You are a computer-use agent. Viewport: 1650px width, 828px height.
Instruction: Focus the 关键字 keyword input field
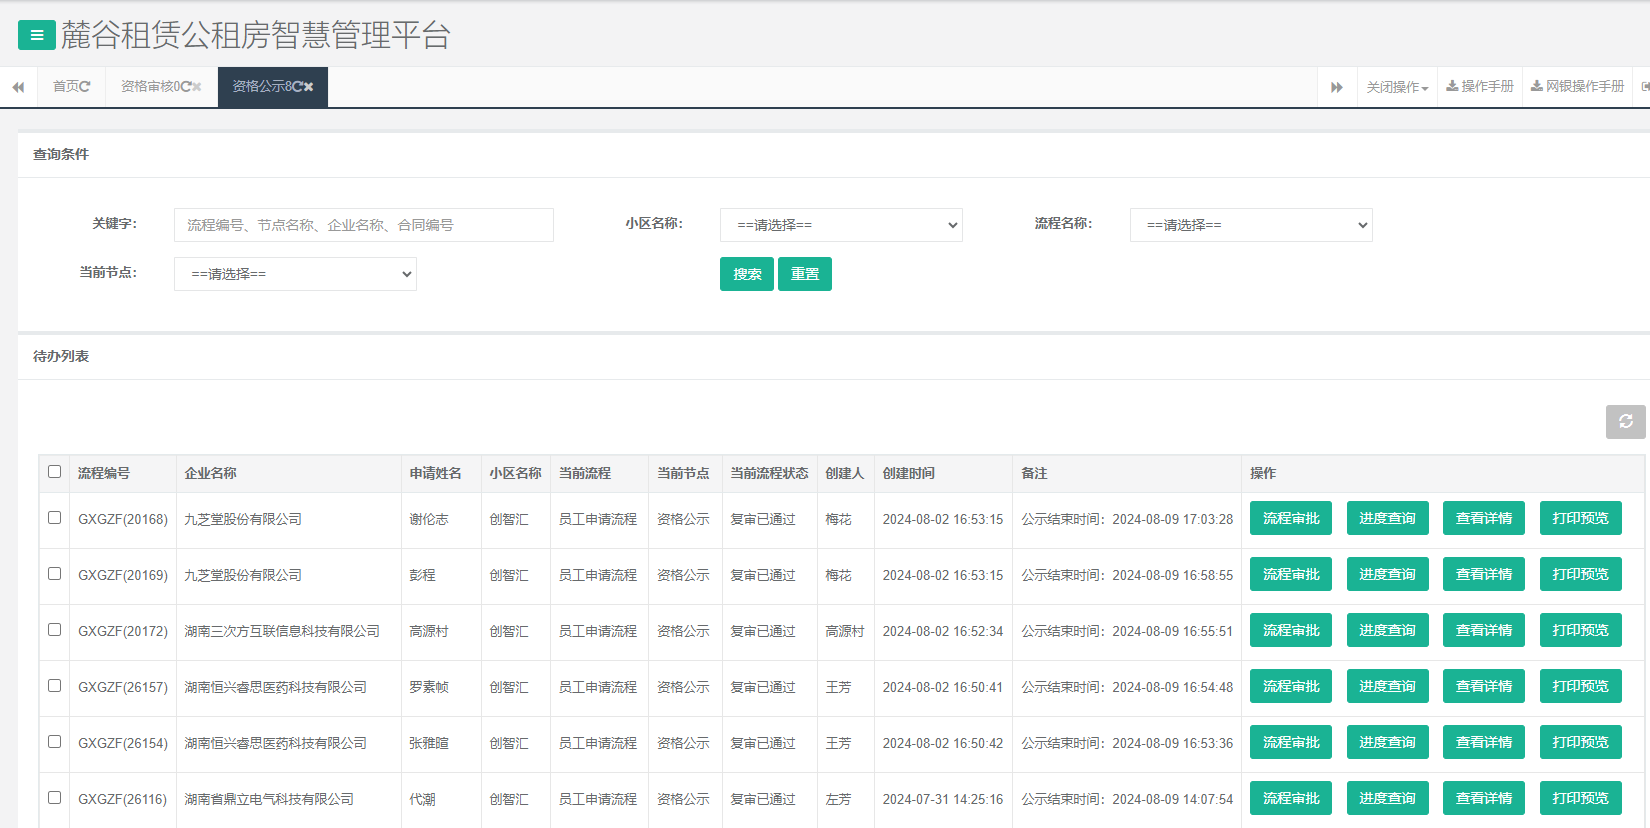point(363,225)
